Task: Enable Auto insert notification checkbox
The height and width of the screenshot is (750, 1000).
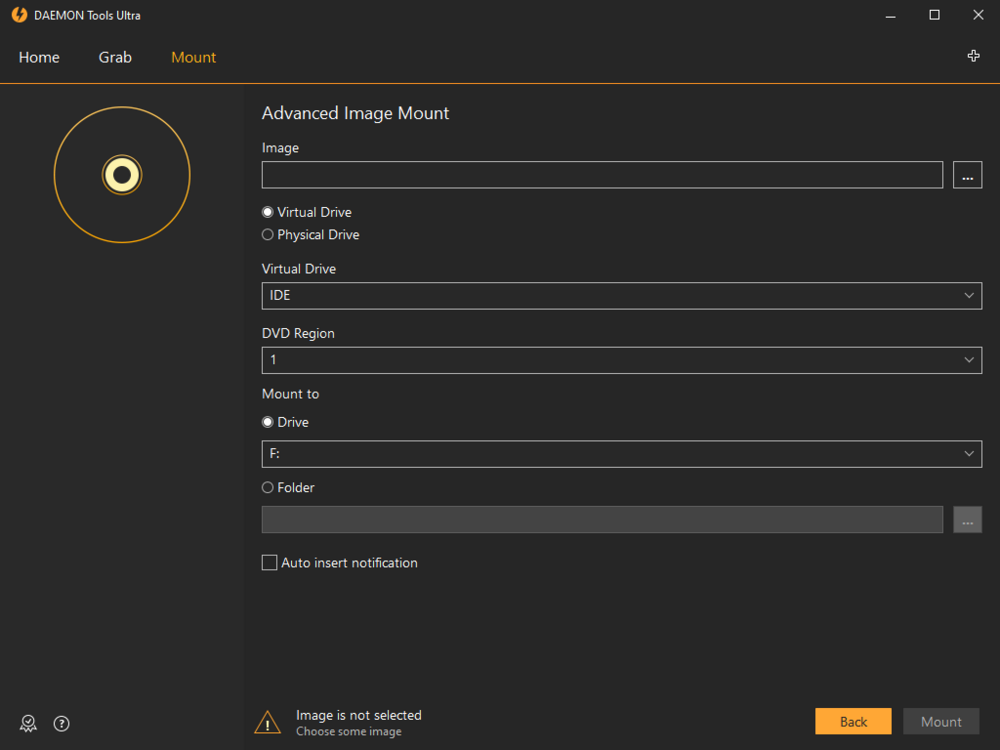Action: tap(269, 563)
